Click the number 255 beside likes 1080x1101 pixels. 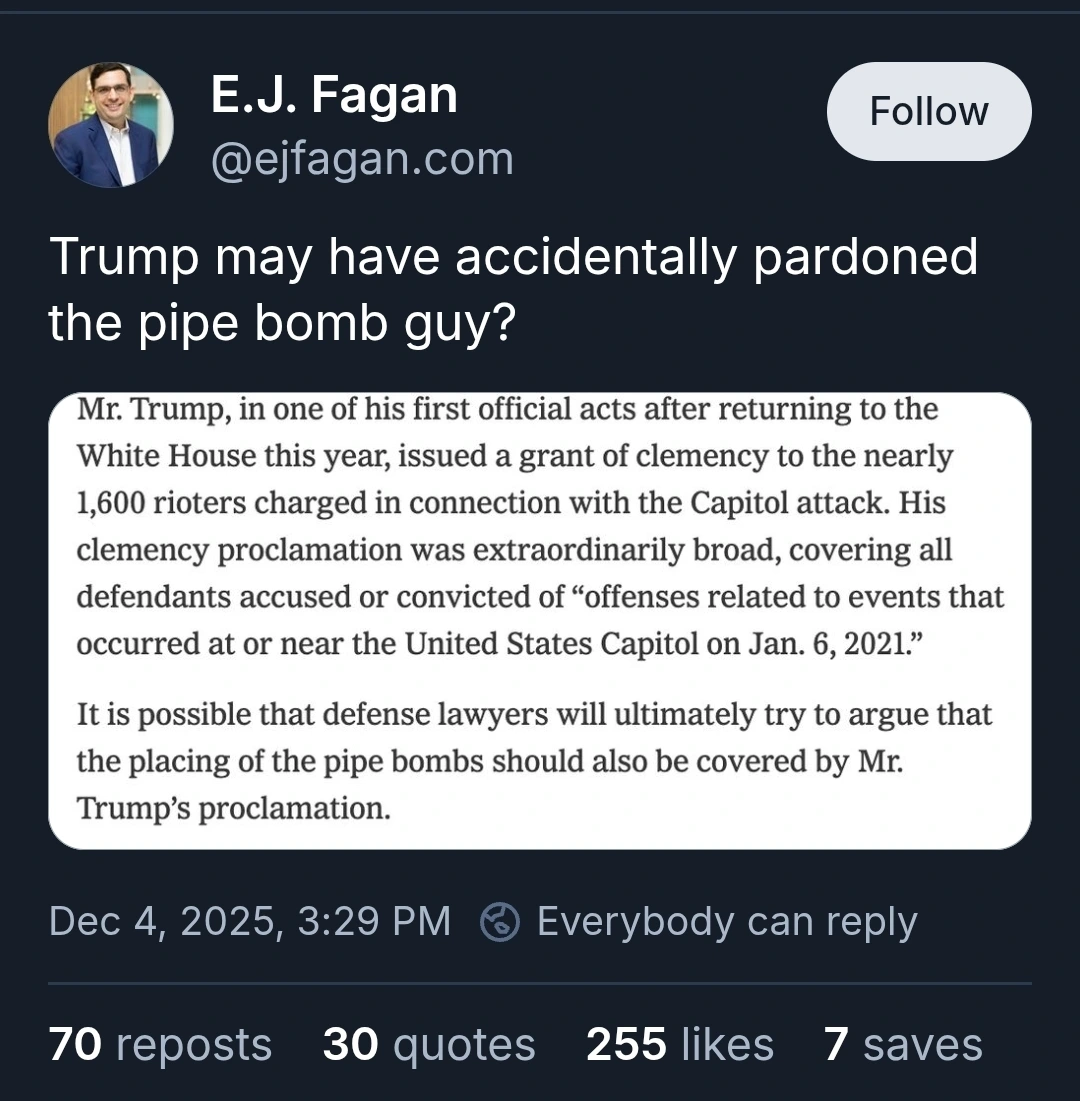click(626, 1045)
